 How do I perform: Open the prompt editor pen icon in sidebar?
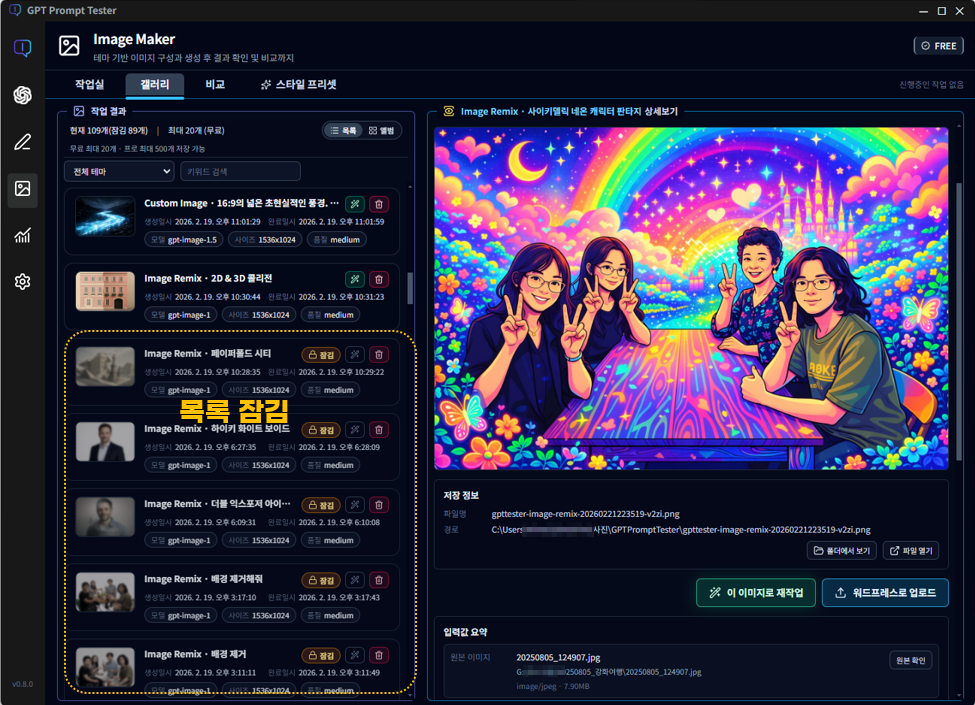tap(22, 142)
